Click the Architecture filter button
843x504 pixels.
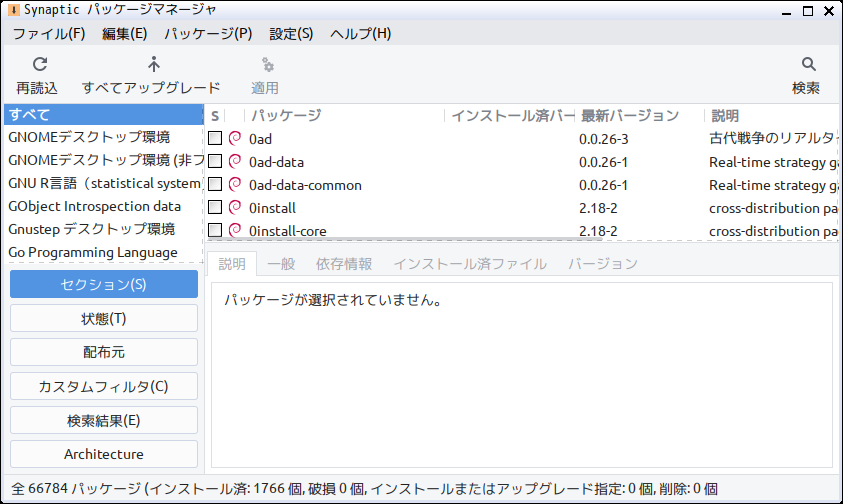[104, 454]
